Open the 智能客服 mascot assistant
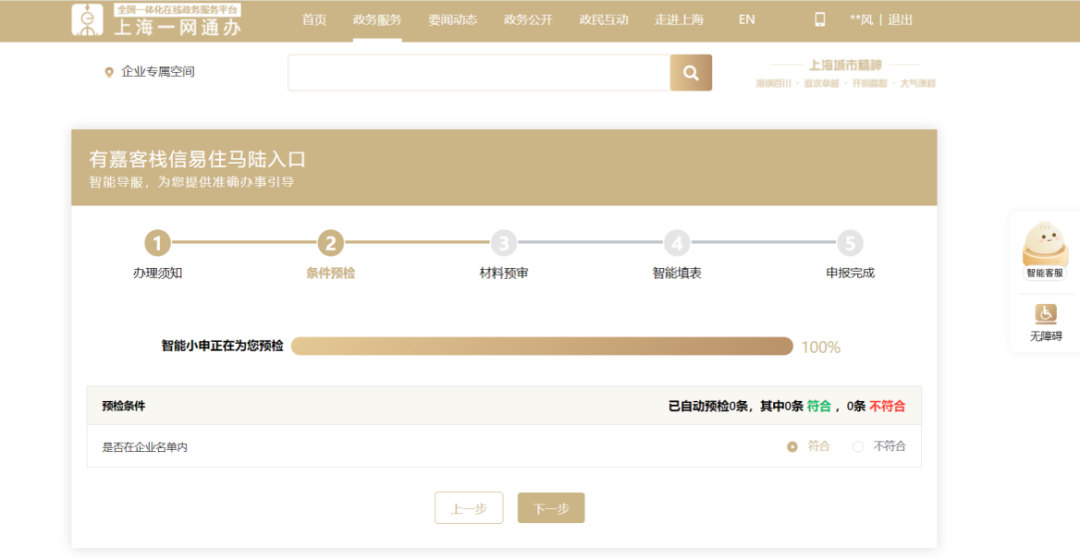 point(1045,249)
